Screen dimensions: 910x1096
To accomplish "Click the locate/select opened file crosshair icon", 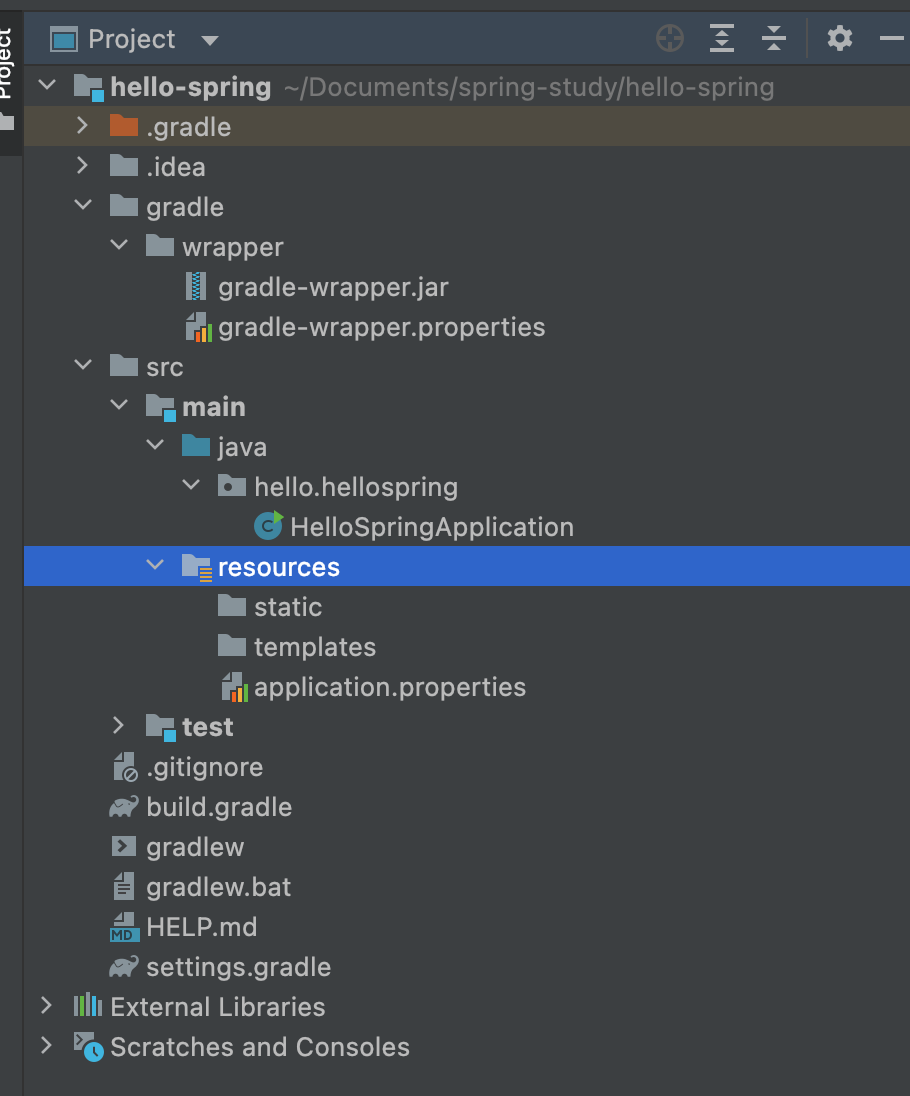I will coord(670,38).
